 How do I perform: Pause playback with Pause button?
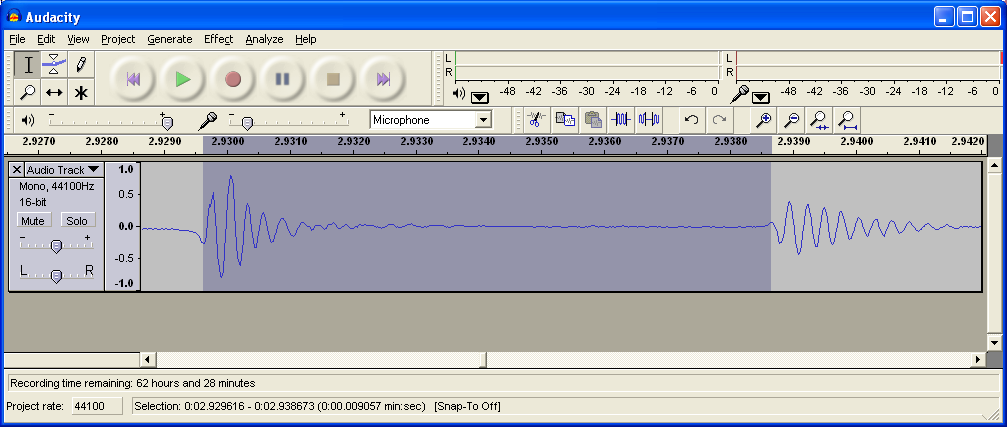pyautogui.click(x=283, y=79)
